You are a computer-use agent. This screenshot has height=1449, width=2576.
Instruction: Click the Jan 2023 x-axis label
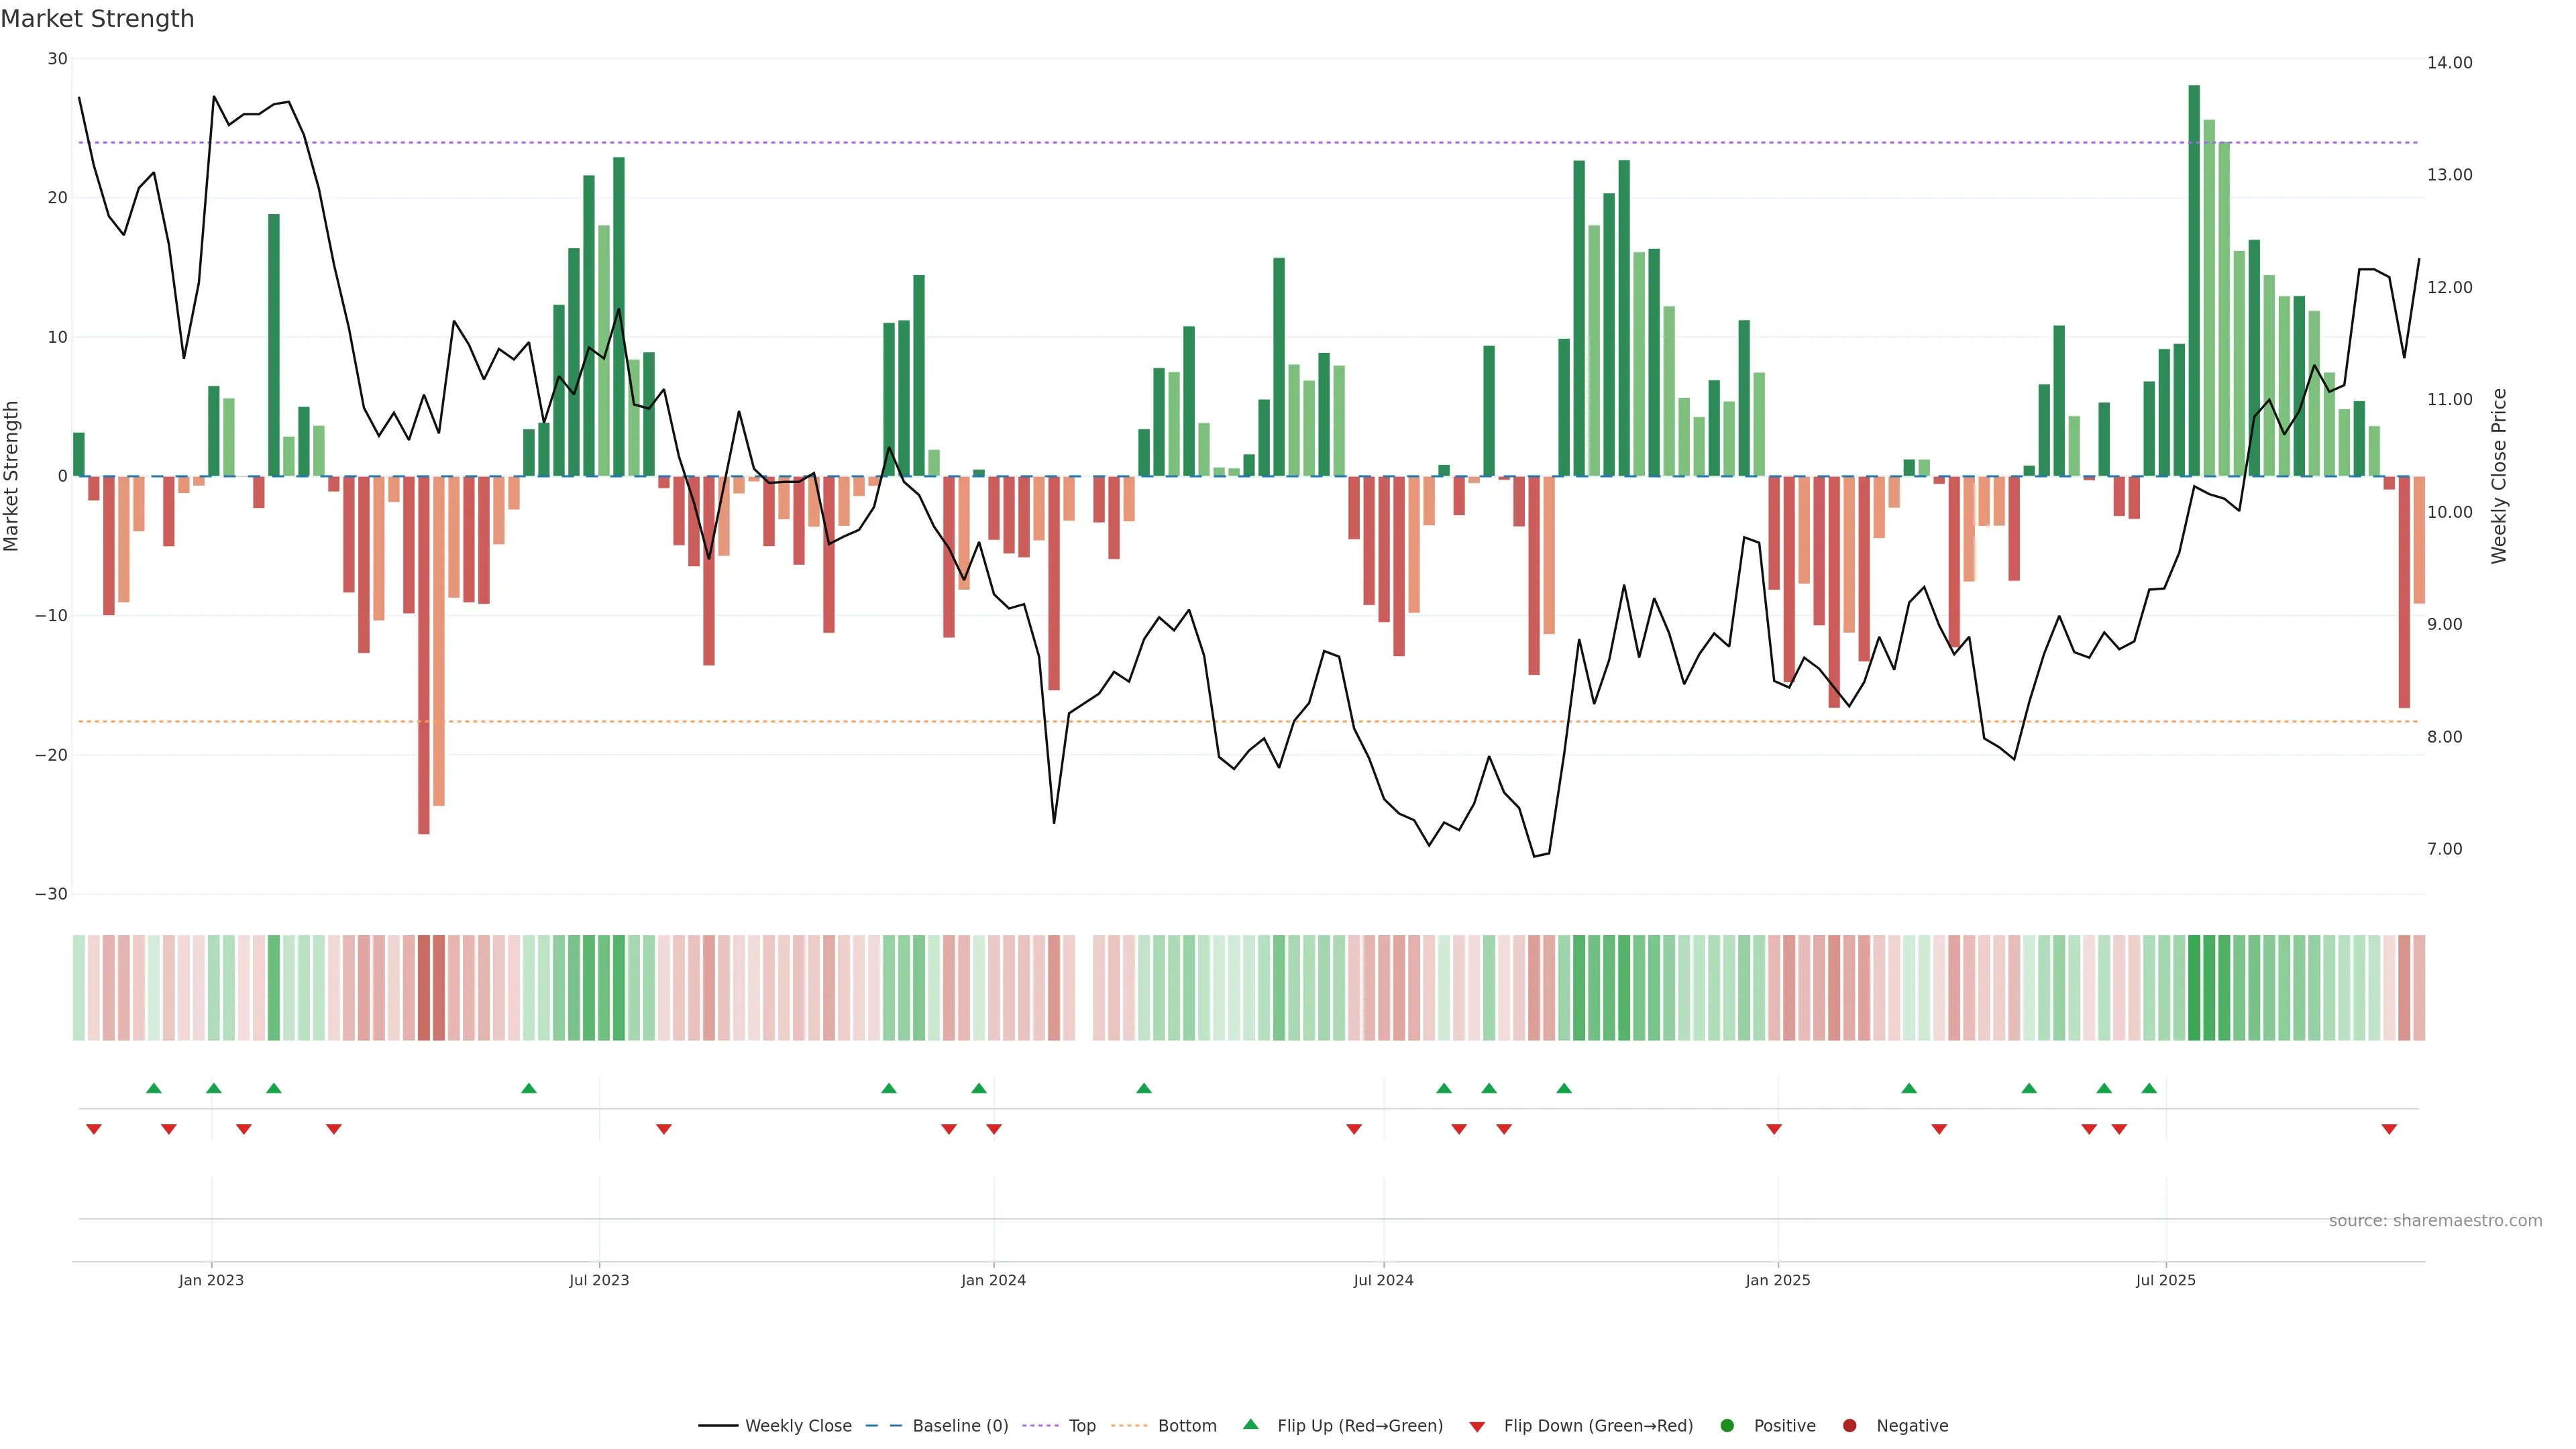pos(211,1280)
